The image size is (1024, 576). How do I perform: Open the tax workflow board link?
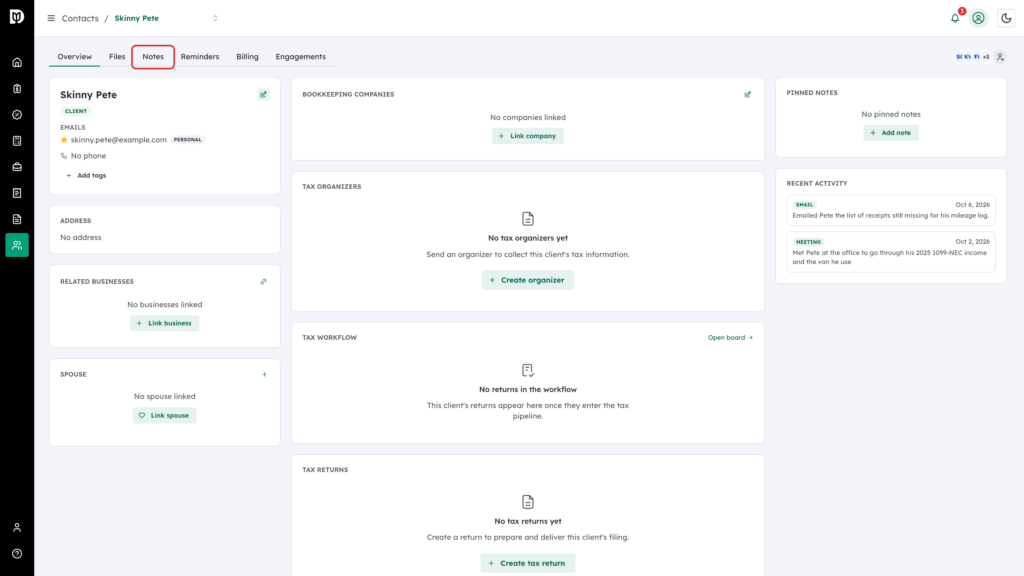(730, 338)
